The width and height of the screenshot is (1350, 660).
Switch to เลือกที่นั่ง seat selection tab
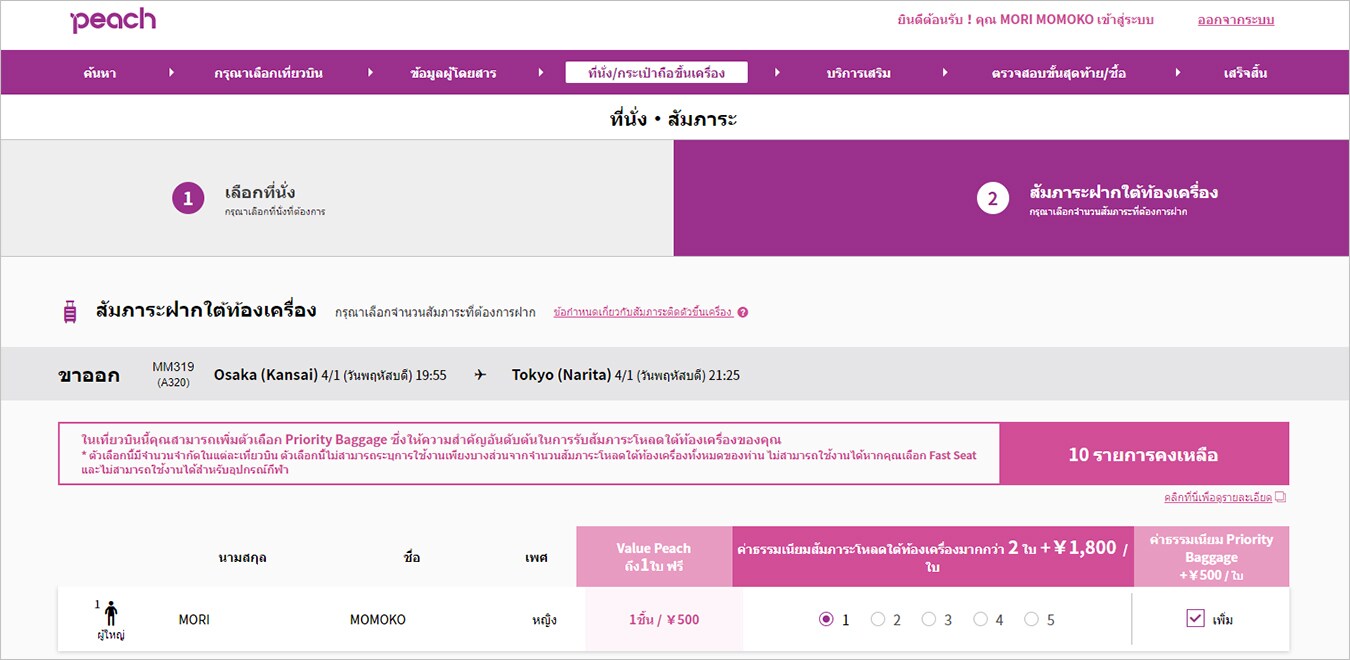point(337,198)
